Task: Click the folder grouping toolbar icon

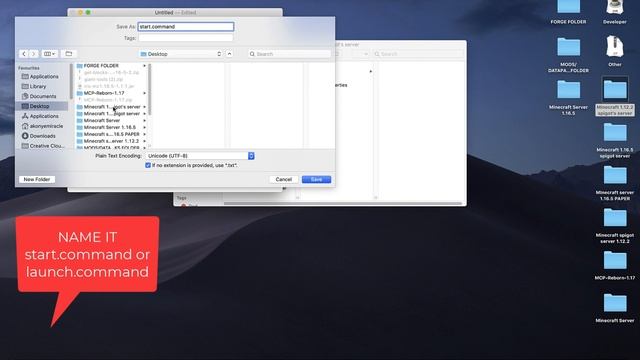Action: tap(69, 54)
